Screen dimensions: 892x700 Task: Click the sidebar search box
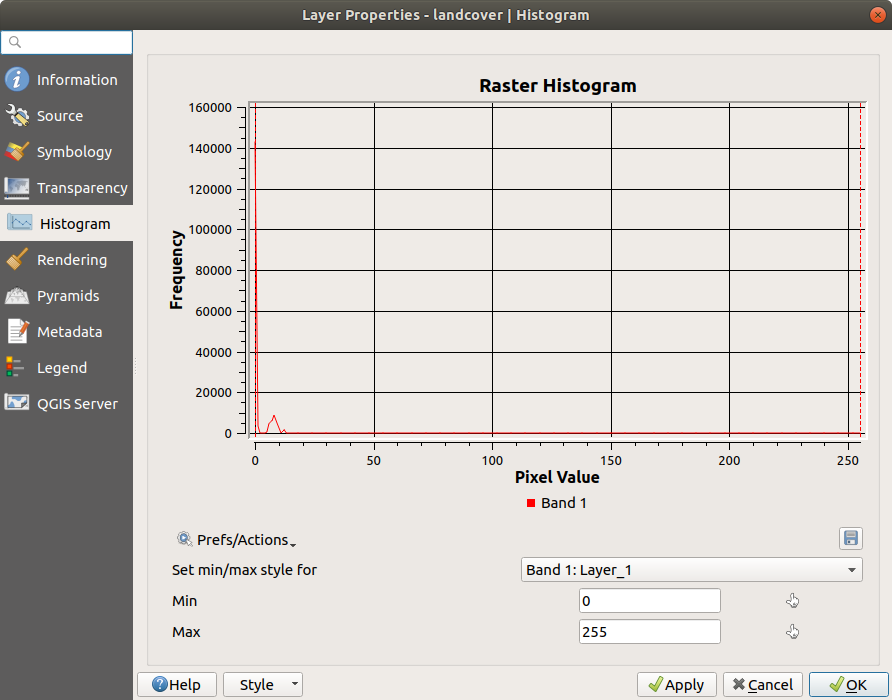(67, 42)
